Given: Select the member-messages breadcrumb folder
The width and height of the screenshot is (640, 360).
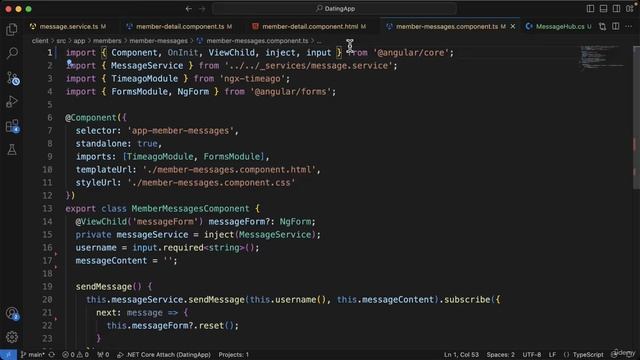Looking at the screenshot, I should 158,41.
